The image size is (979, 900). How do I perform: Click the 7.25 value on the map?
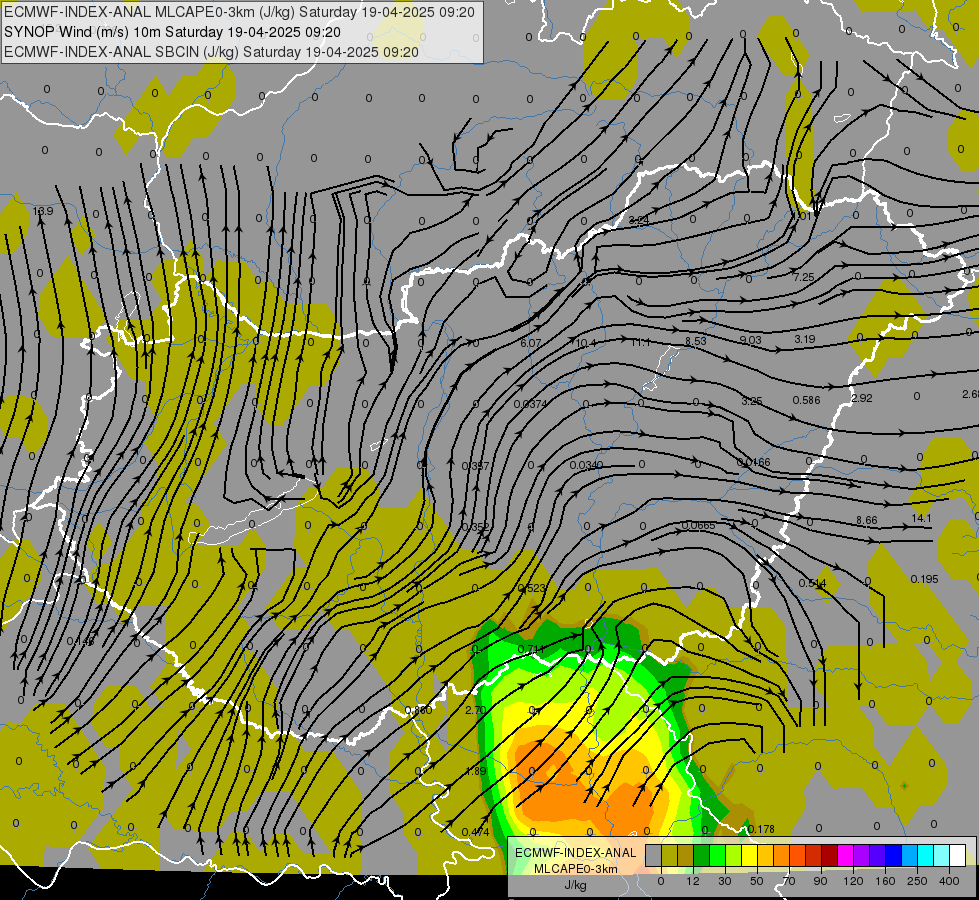[x=804, y=277]
